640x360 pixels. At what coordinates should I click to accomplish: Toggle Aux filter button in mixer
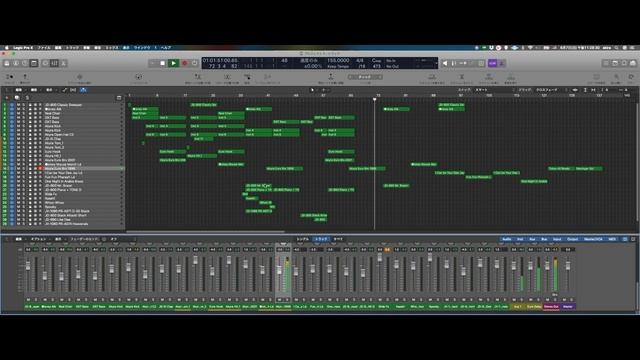click(532, 239)
